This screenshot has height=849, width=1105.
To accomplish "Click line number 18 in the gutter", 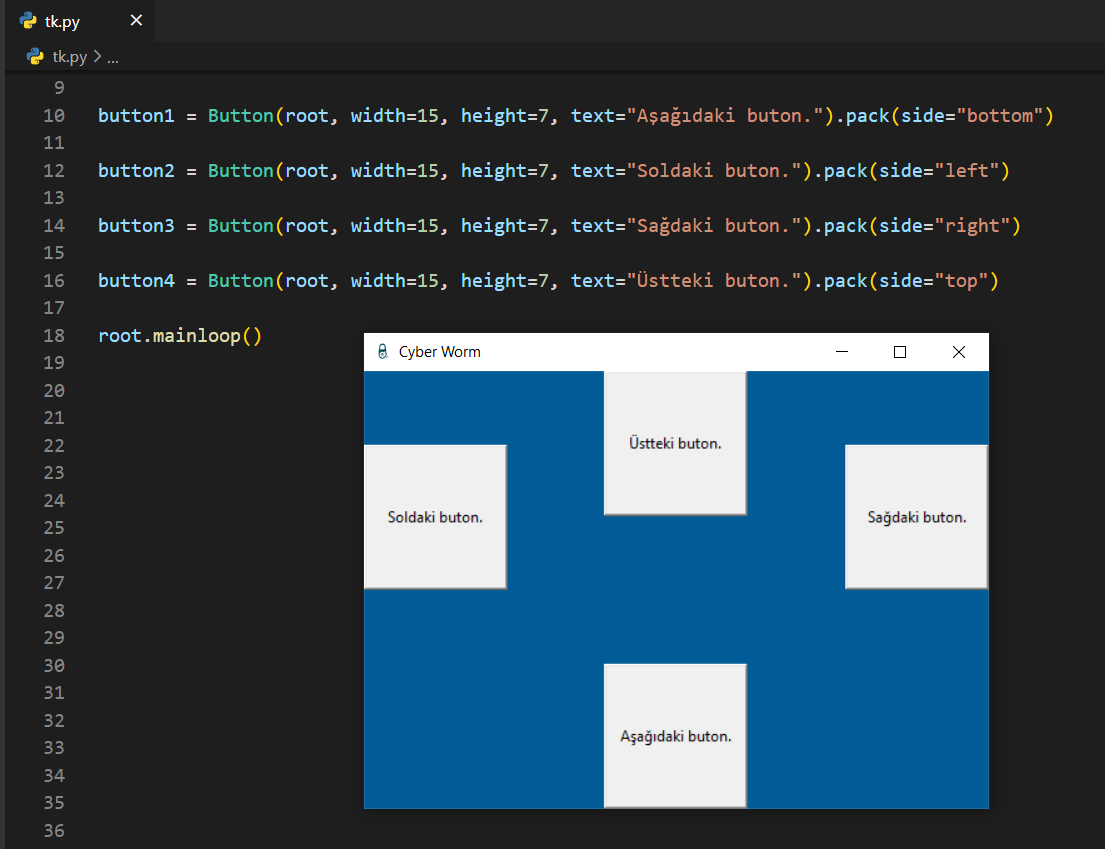I will tap(54, 336).
